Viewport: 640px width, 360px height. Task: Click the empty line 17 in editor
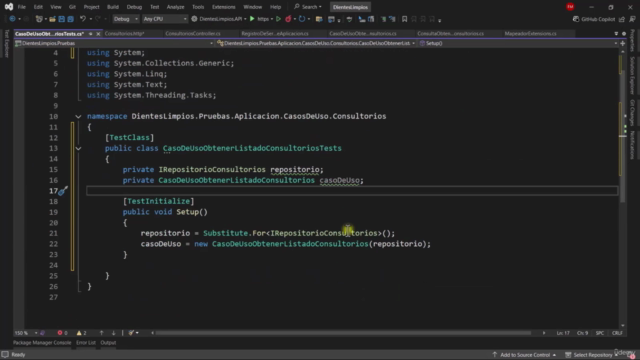pyautogui.click(x=352, y=191)
